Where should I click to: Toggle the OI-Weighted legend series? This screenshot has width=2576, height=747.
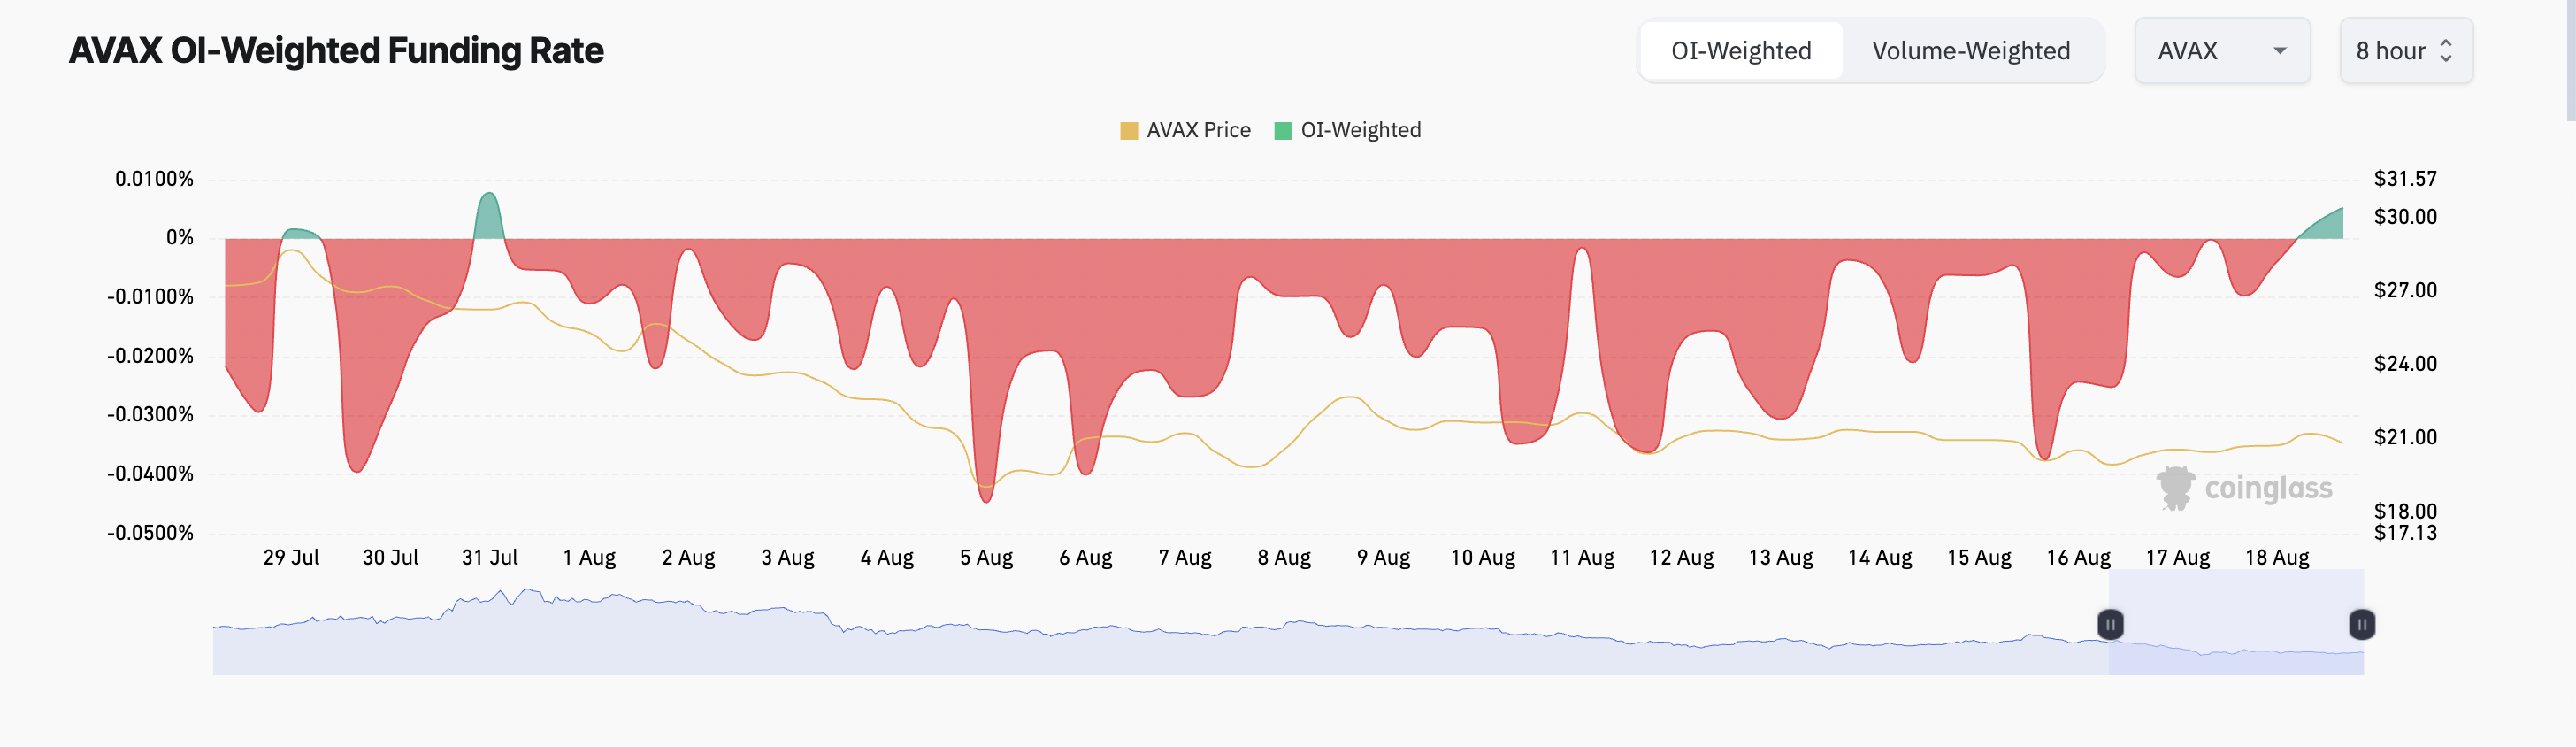pyautogui.click(x=1348, y=131)
